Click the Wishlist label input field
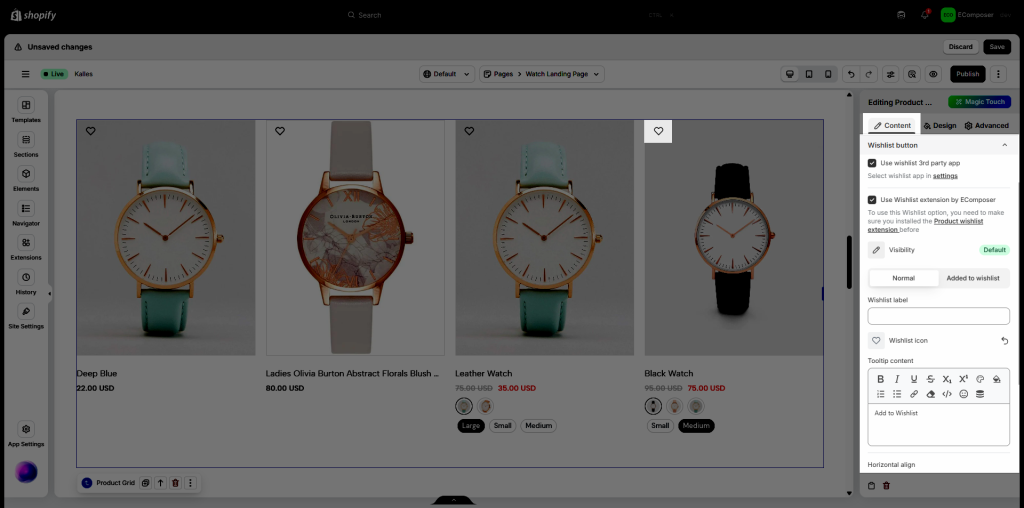 (x=938, y=316)
